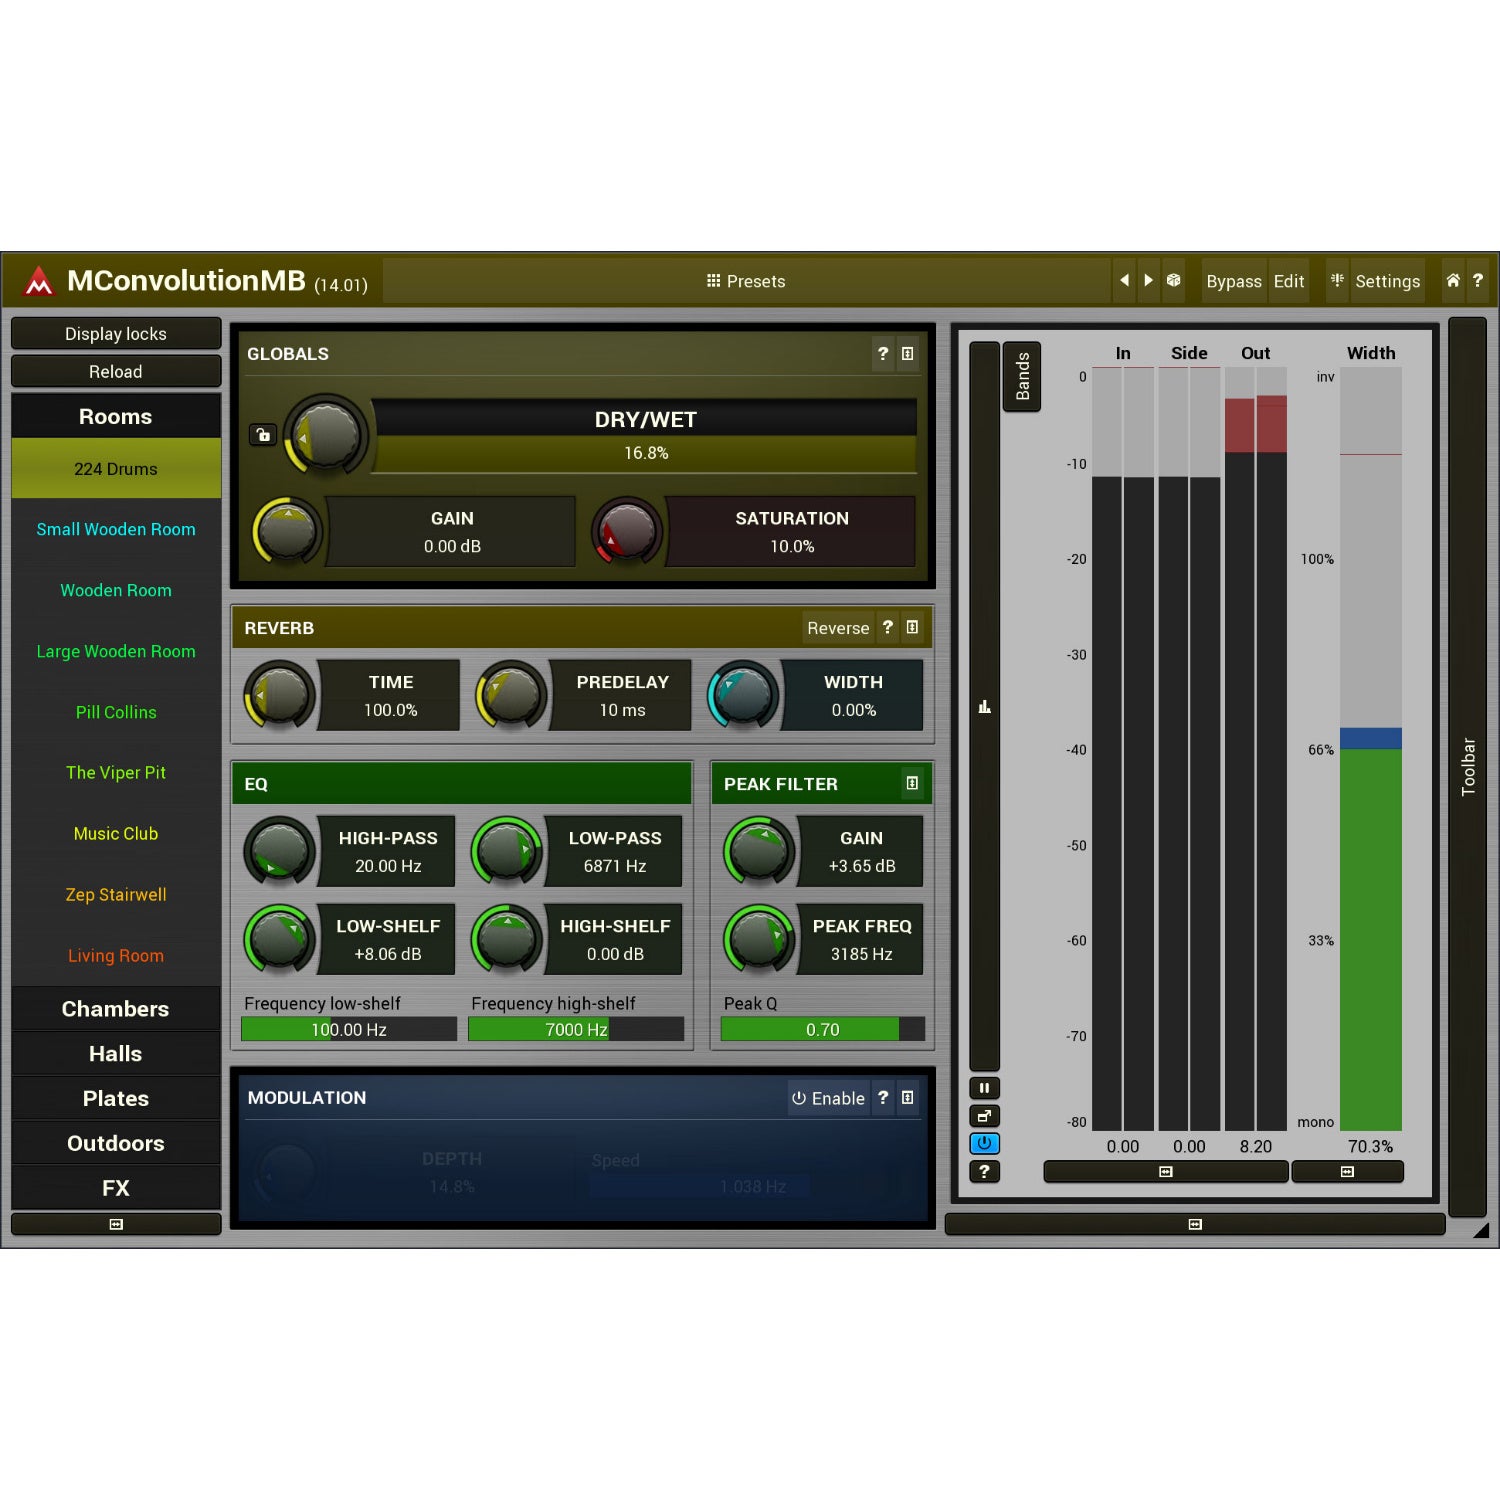Image resolution: width=1500 pixels, height=1500 pixels.
Task: Open Globals panel presets icon
Action: click(x=908, y=354)
